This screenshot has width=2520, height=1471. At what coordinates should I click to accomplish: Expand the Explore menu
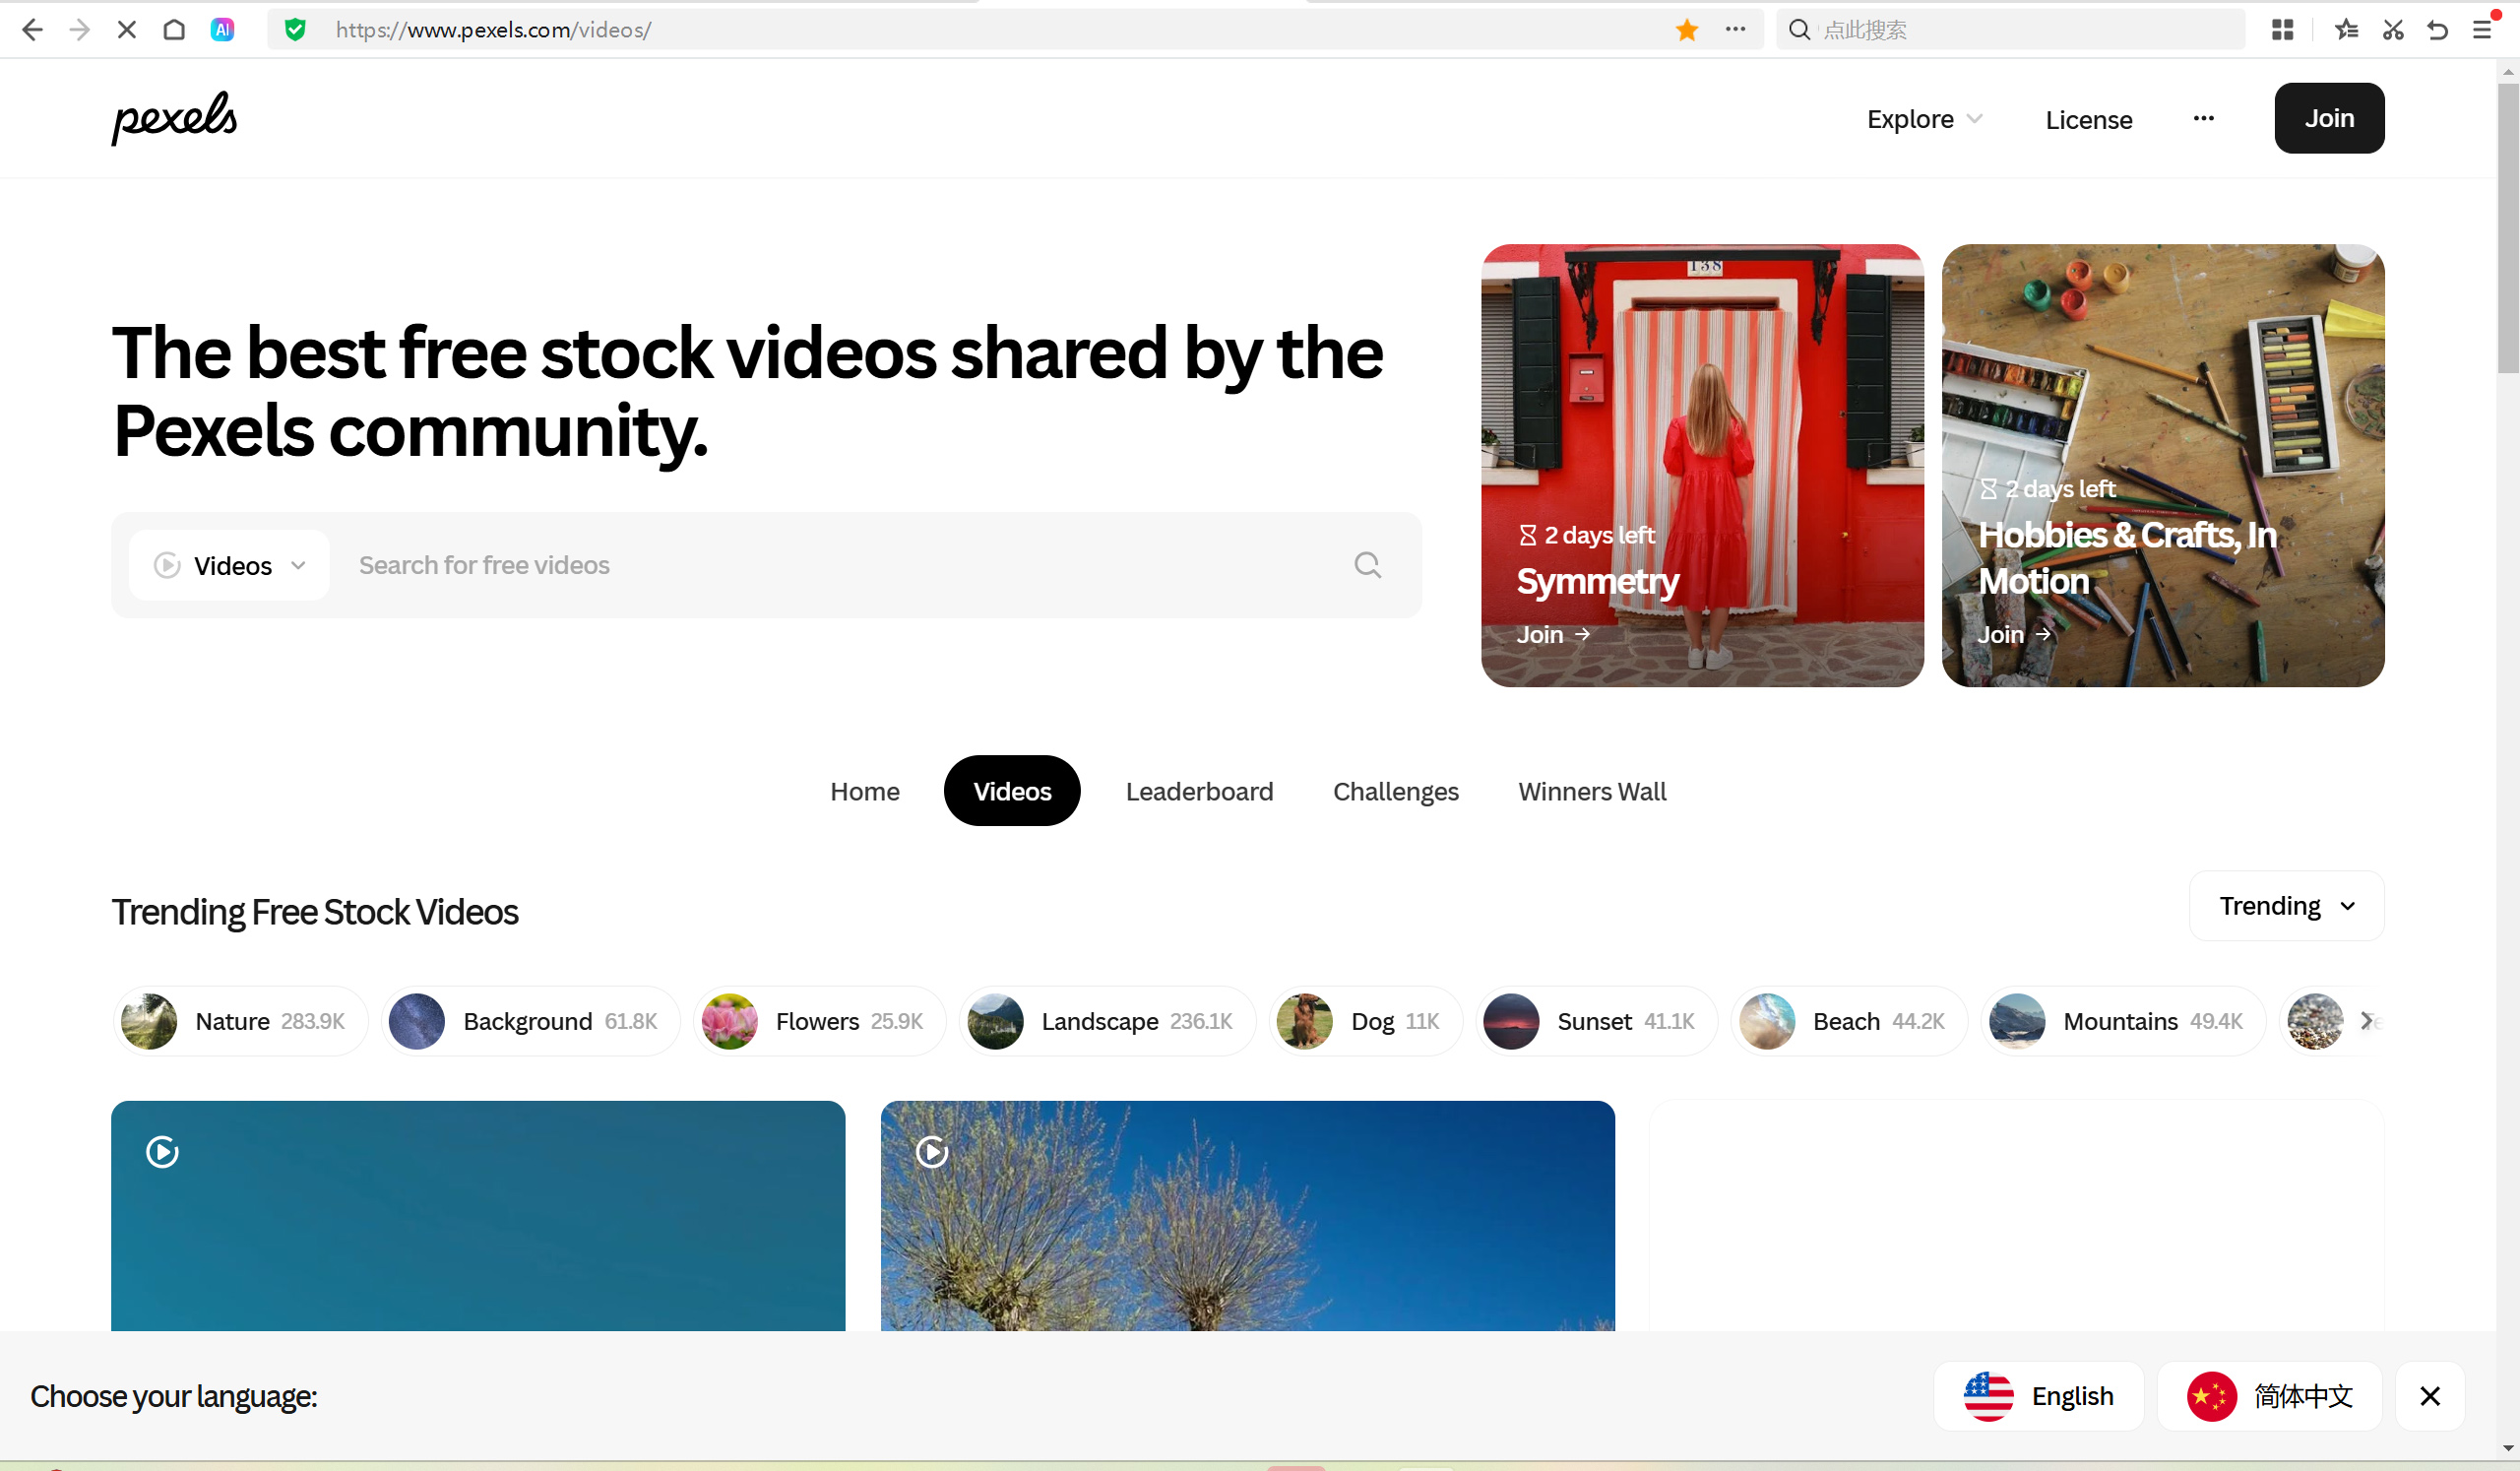pos(1923,119)
